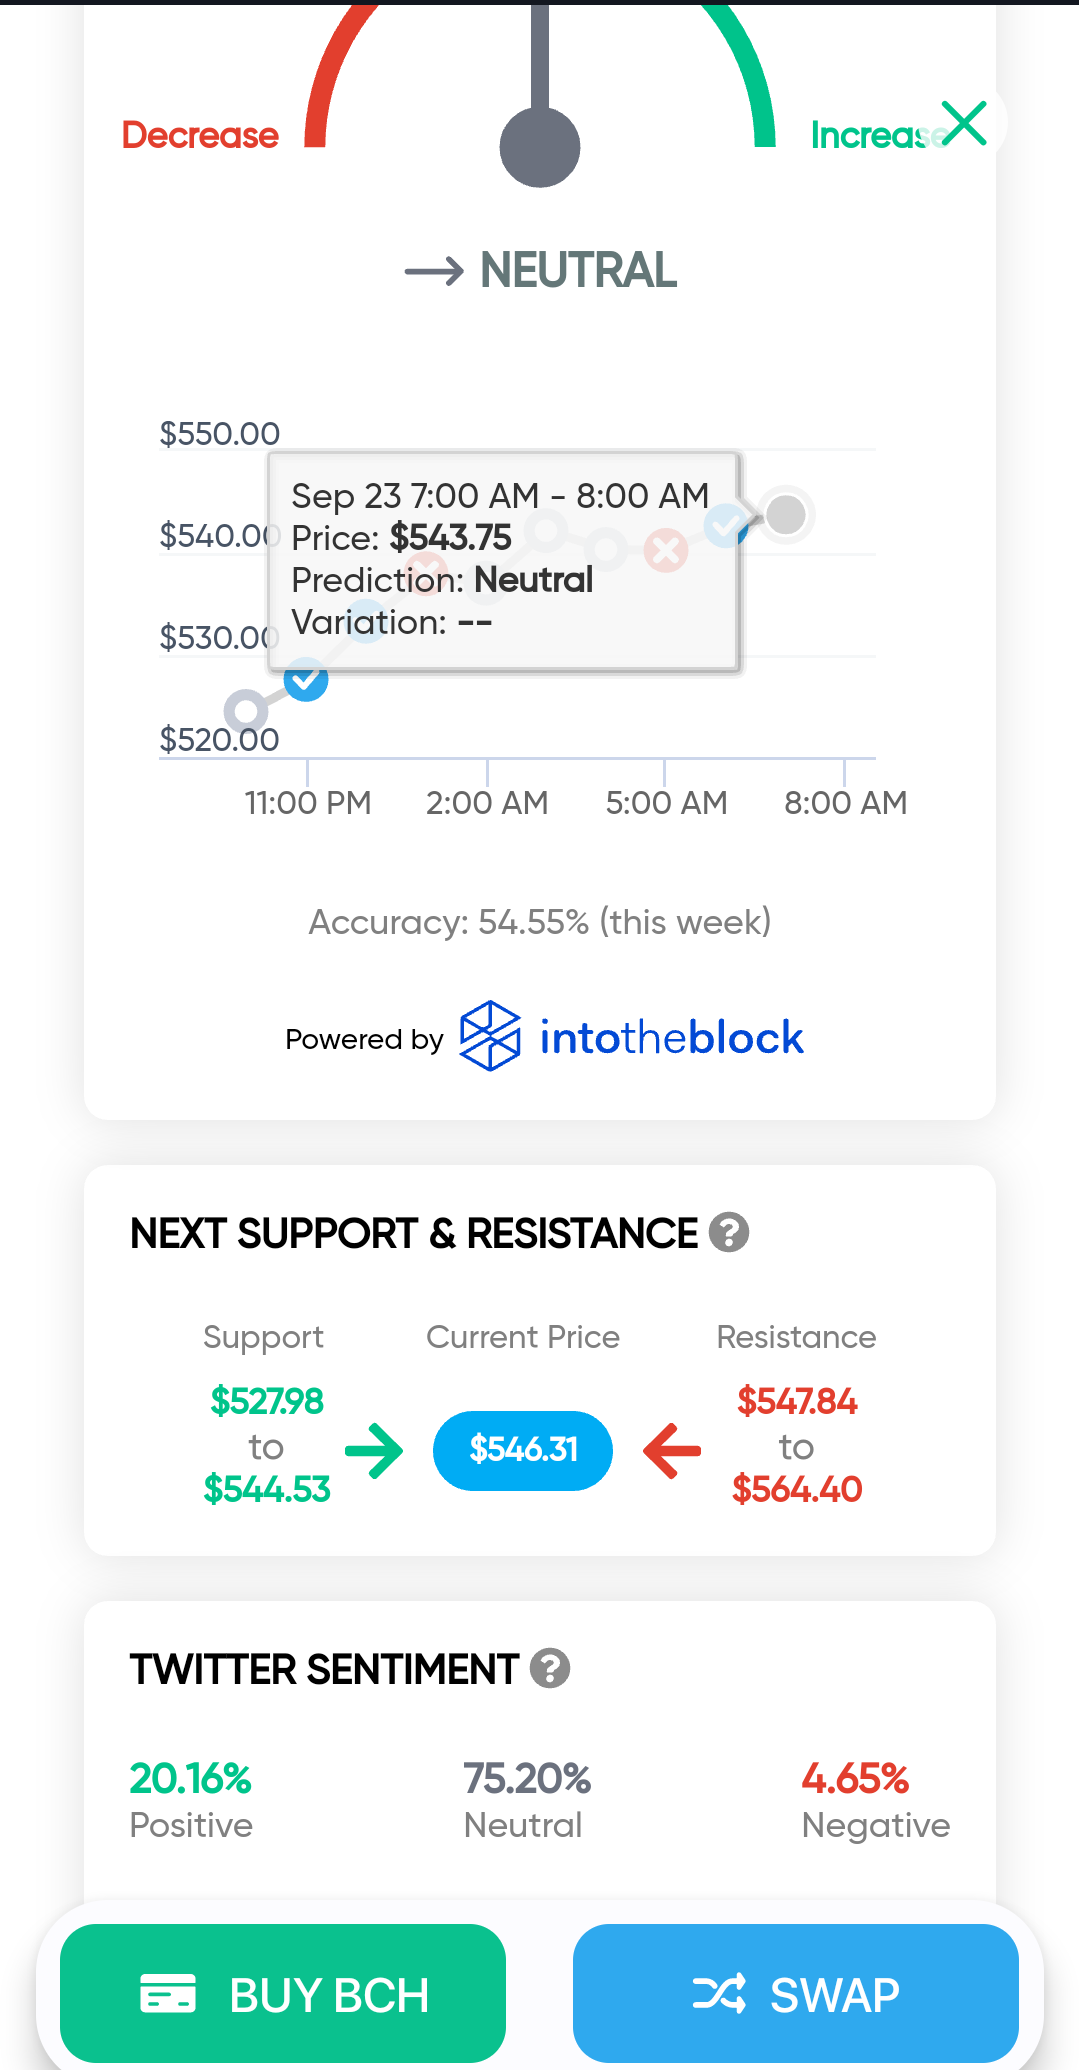Click the 20.16% Positive sentiment value
1079x2070 pixels.
(x=191, y=1778)
